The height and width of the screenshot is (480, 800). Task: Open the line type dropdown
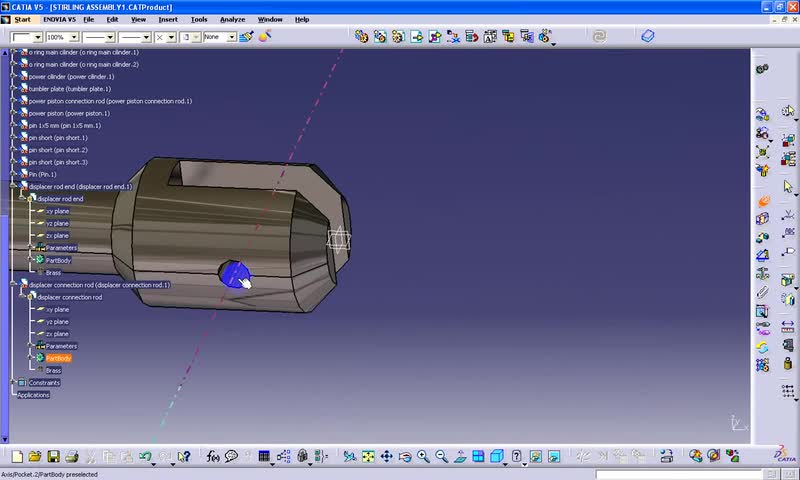(x=146, y=37)
